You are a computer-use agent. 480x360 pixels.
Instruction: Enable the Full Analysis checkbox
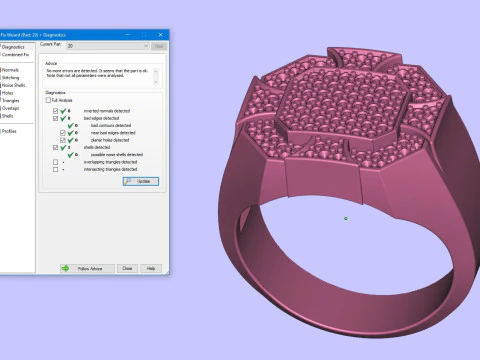click(x=48, y=100)
